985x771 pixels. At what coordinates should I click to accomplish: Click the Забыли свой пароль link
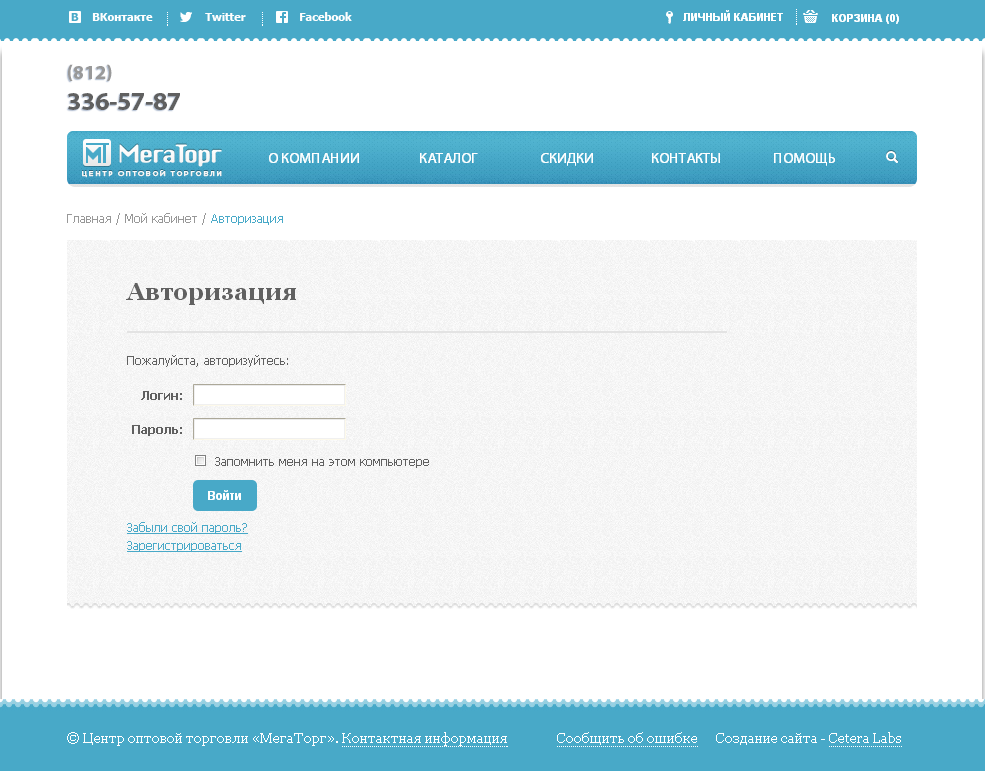click(x=185, y=527)
